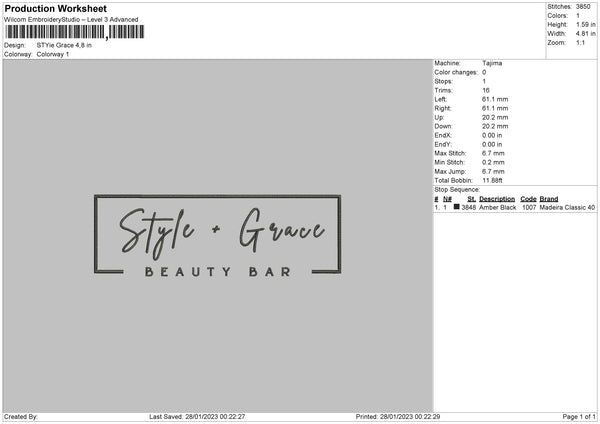
Task: Click the Brand column header
Action: [549, 199]
